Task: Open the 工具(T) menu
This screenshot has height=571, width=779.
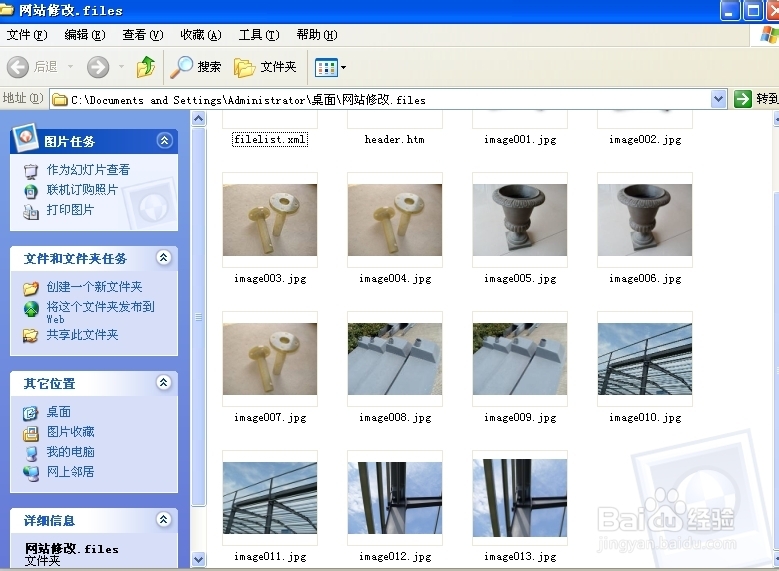Action: pyautogui.click(x=259, y=35)
